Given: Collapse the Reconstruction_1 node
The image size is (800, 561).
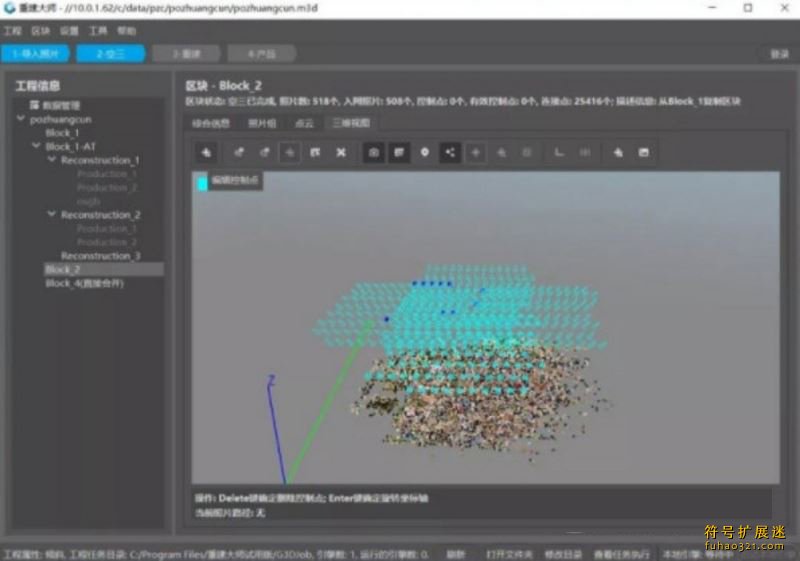Looking at the screenshot, I should pos(52,160).
